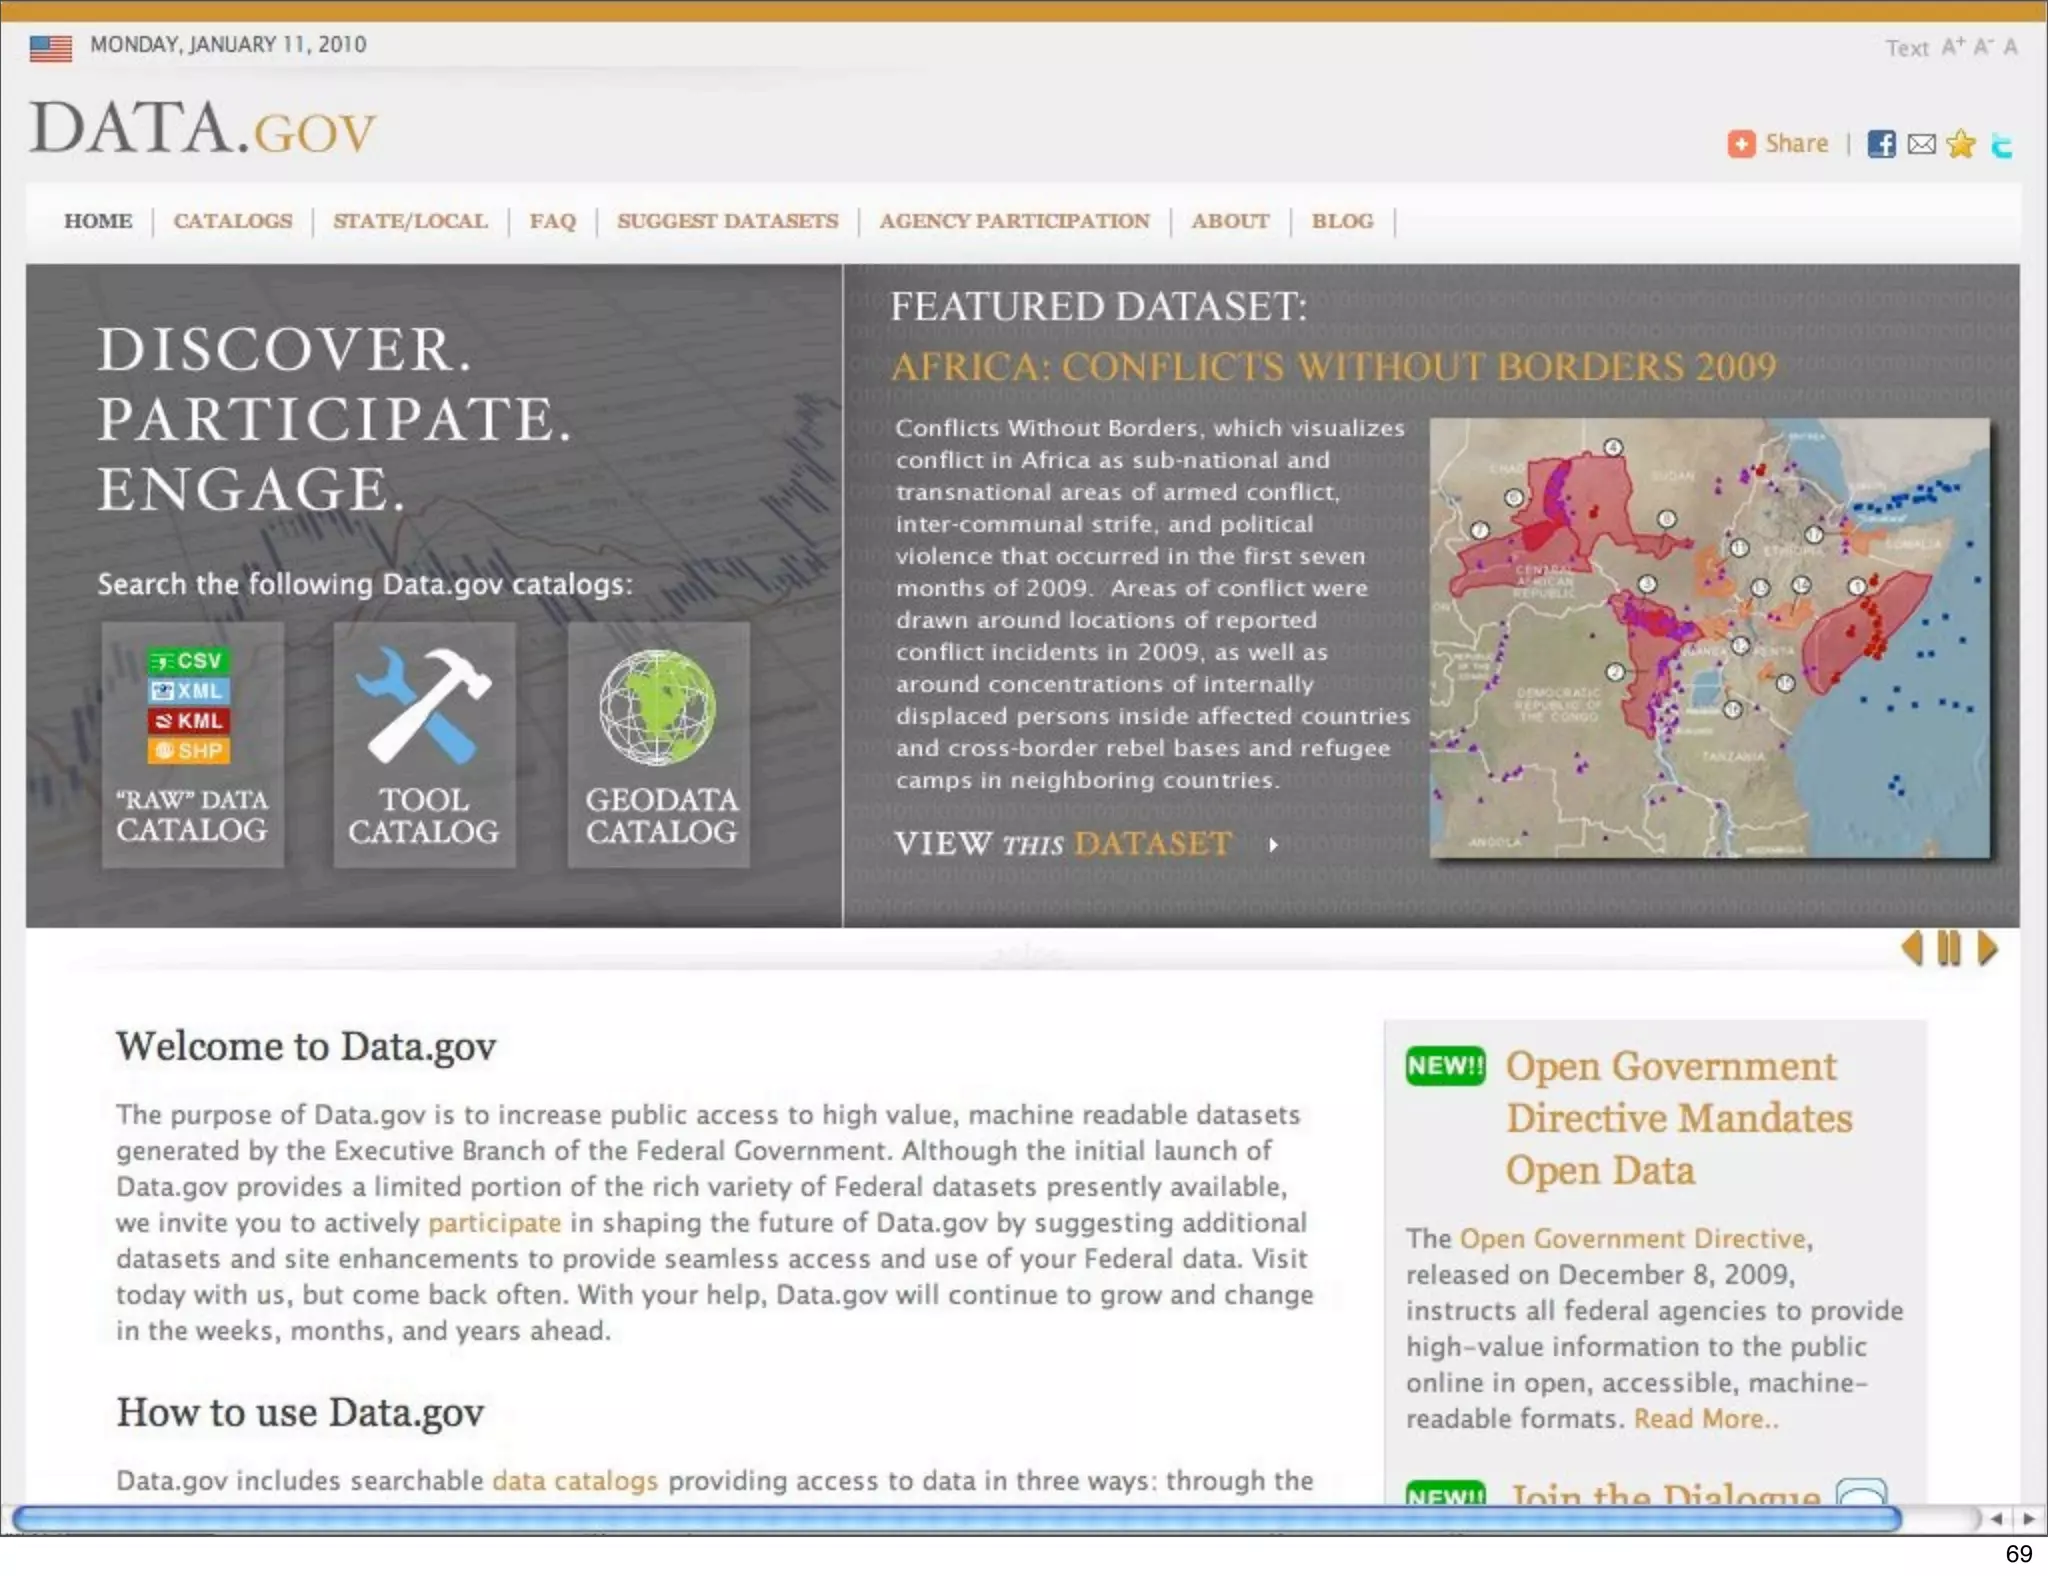Click the Africa conflicts map thumbnail
The image size is (2048, 1576).
[1709, 638]
